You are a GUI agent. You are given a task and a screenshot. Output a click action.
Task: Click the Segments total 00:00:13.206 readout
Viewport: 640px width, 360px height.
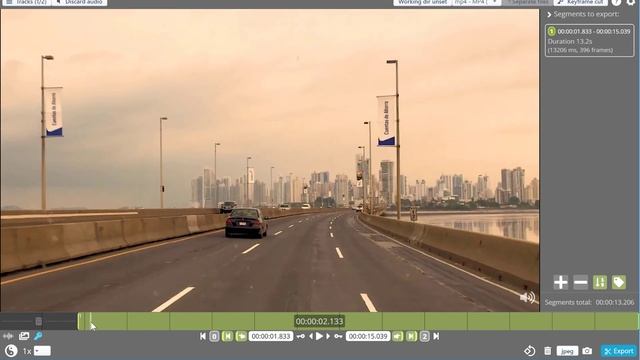tap(589, 302)
